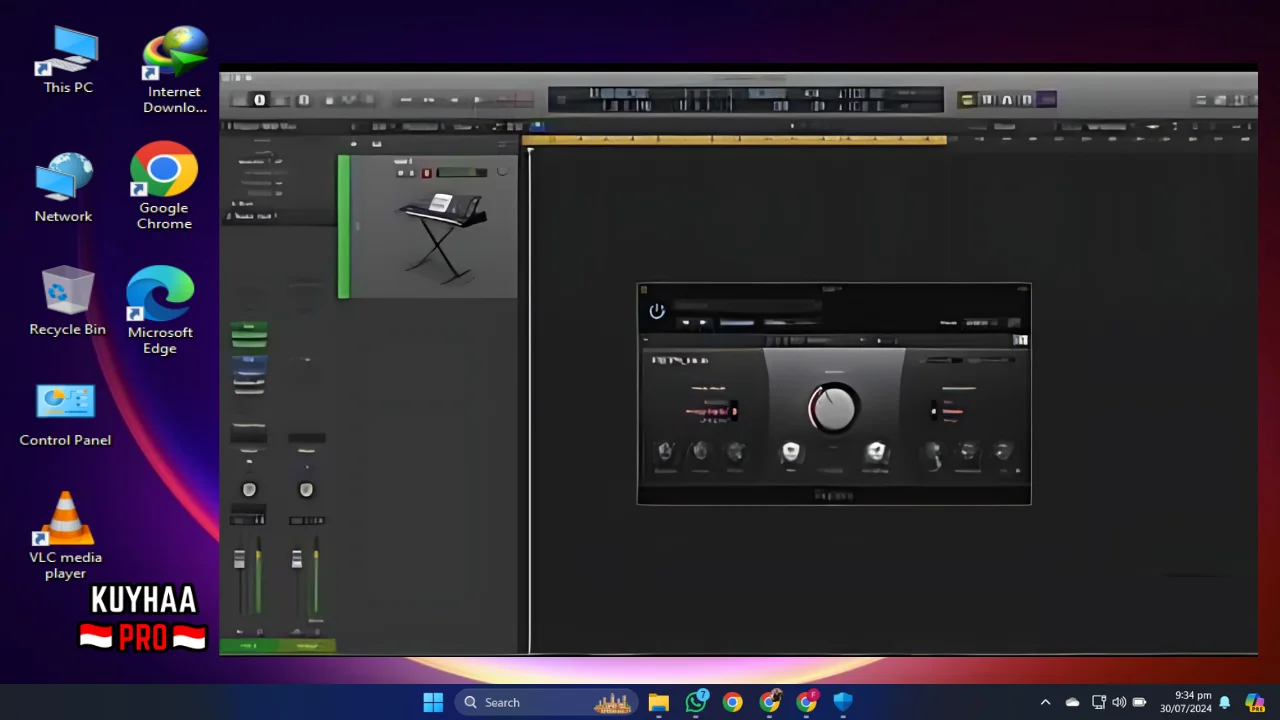Open the This PC desktop icon
The image size is (1280, 720).
[68, 60]
